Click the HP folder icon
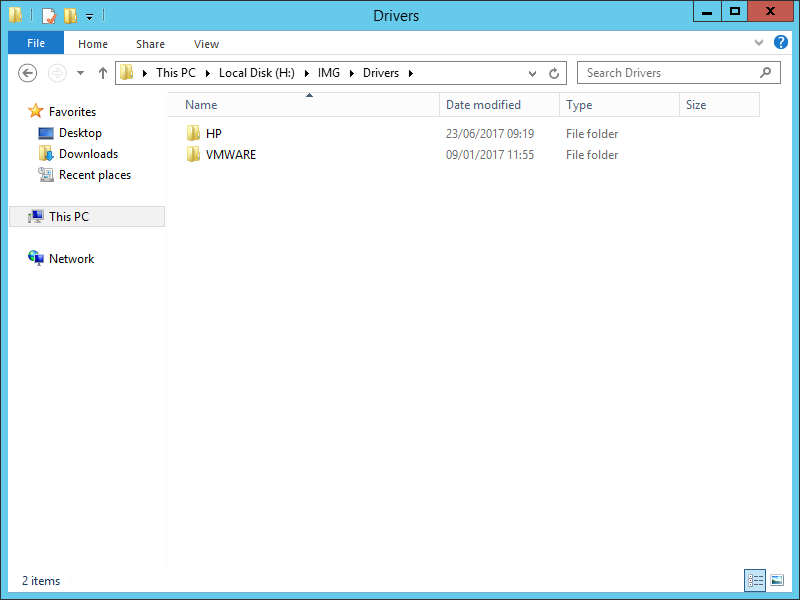Image resolution: width=800 pixels, height=600 pixels. pyautogui.click(x=193, y=134)
